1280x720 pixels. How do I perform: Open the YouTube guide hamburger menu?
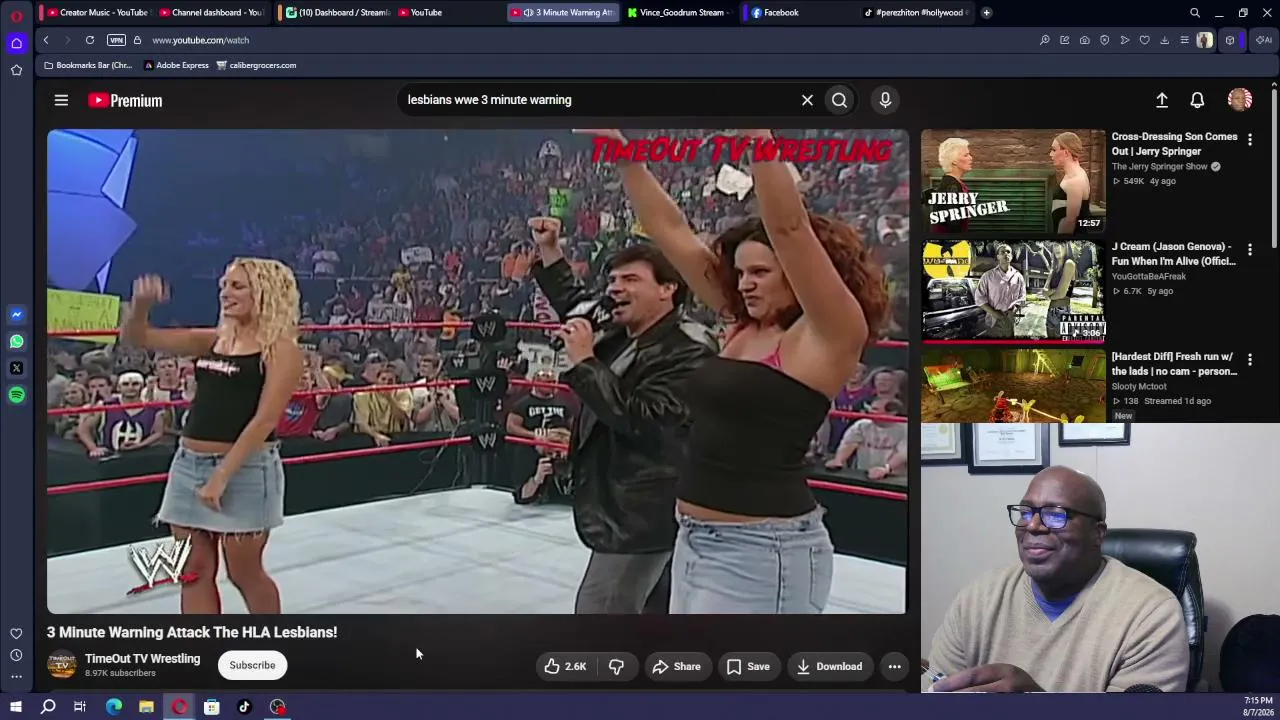point(61,100)
